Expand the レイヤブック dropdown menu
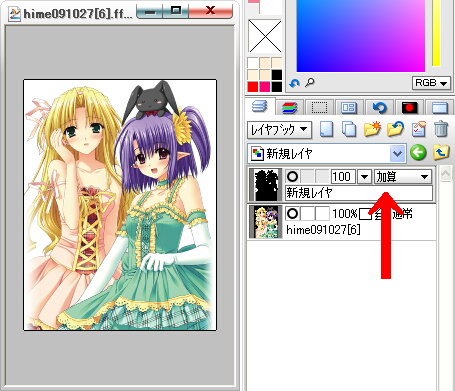Image resolution: width=455 pixels, height=391 pixels. click(279, 129)
